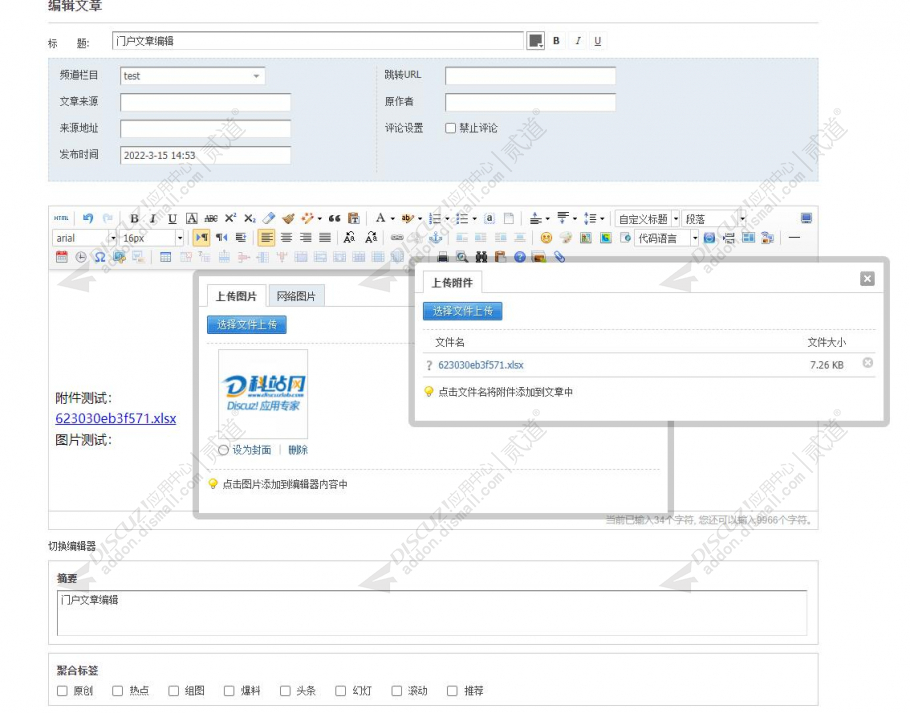Open the editor help

(x=519, y=257)
